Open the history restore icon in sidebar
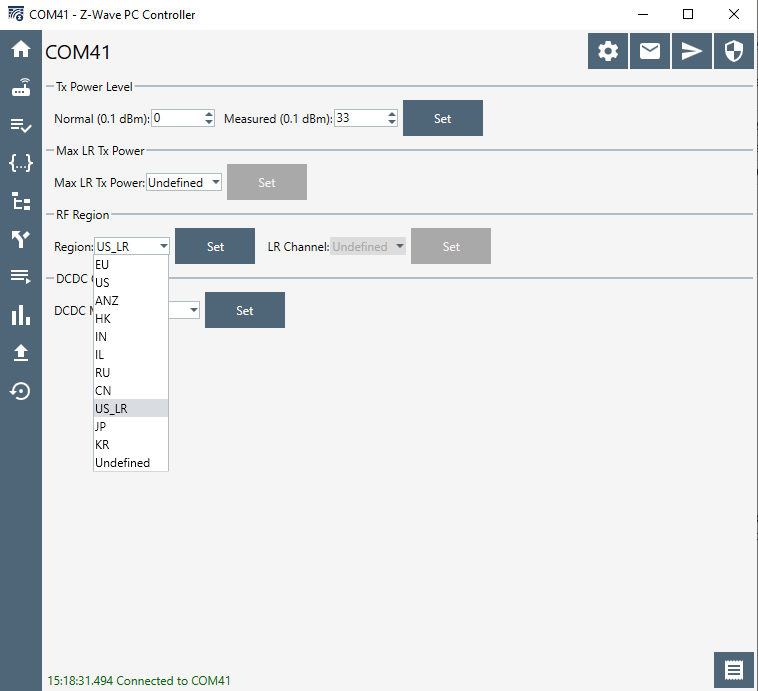This screenshot has width=758, height=691. tap(20, 391)
